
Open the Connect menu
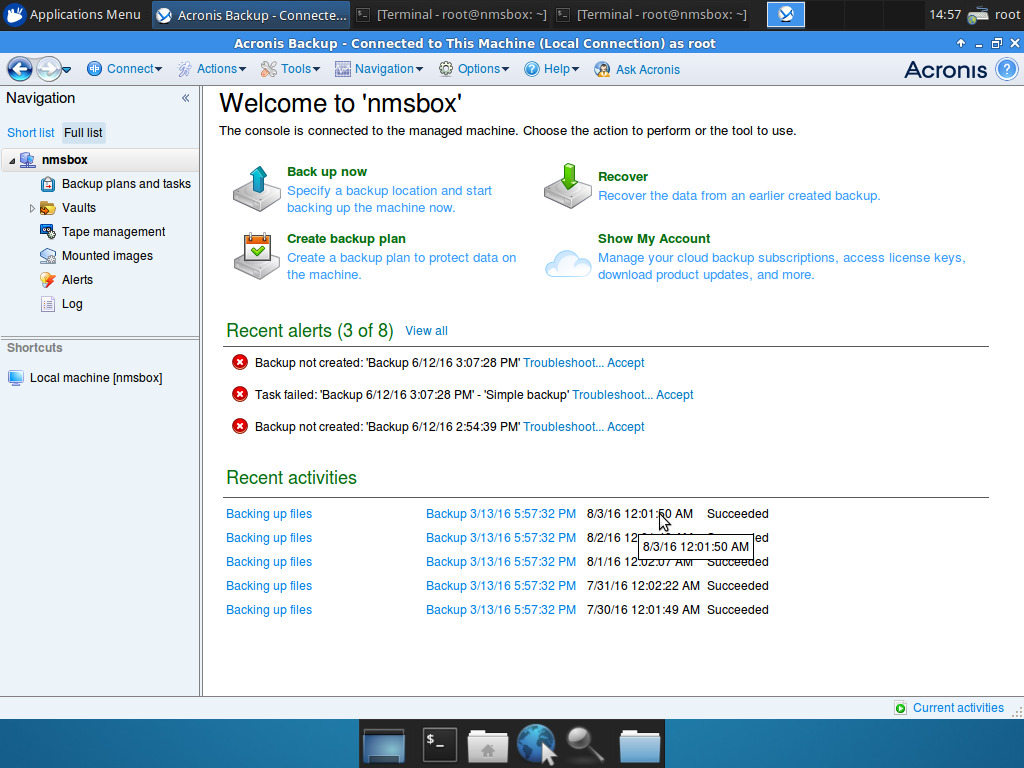point(124,69)
